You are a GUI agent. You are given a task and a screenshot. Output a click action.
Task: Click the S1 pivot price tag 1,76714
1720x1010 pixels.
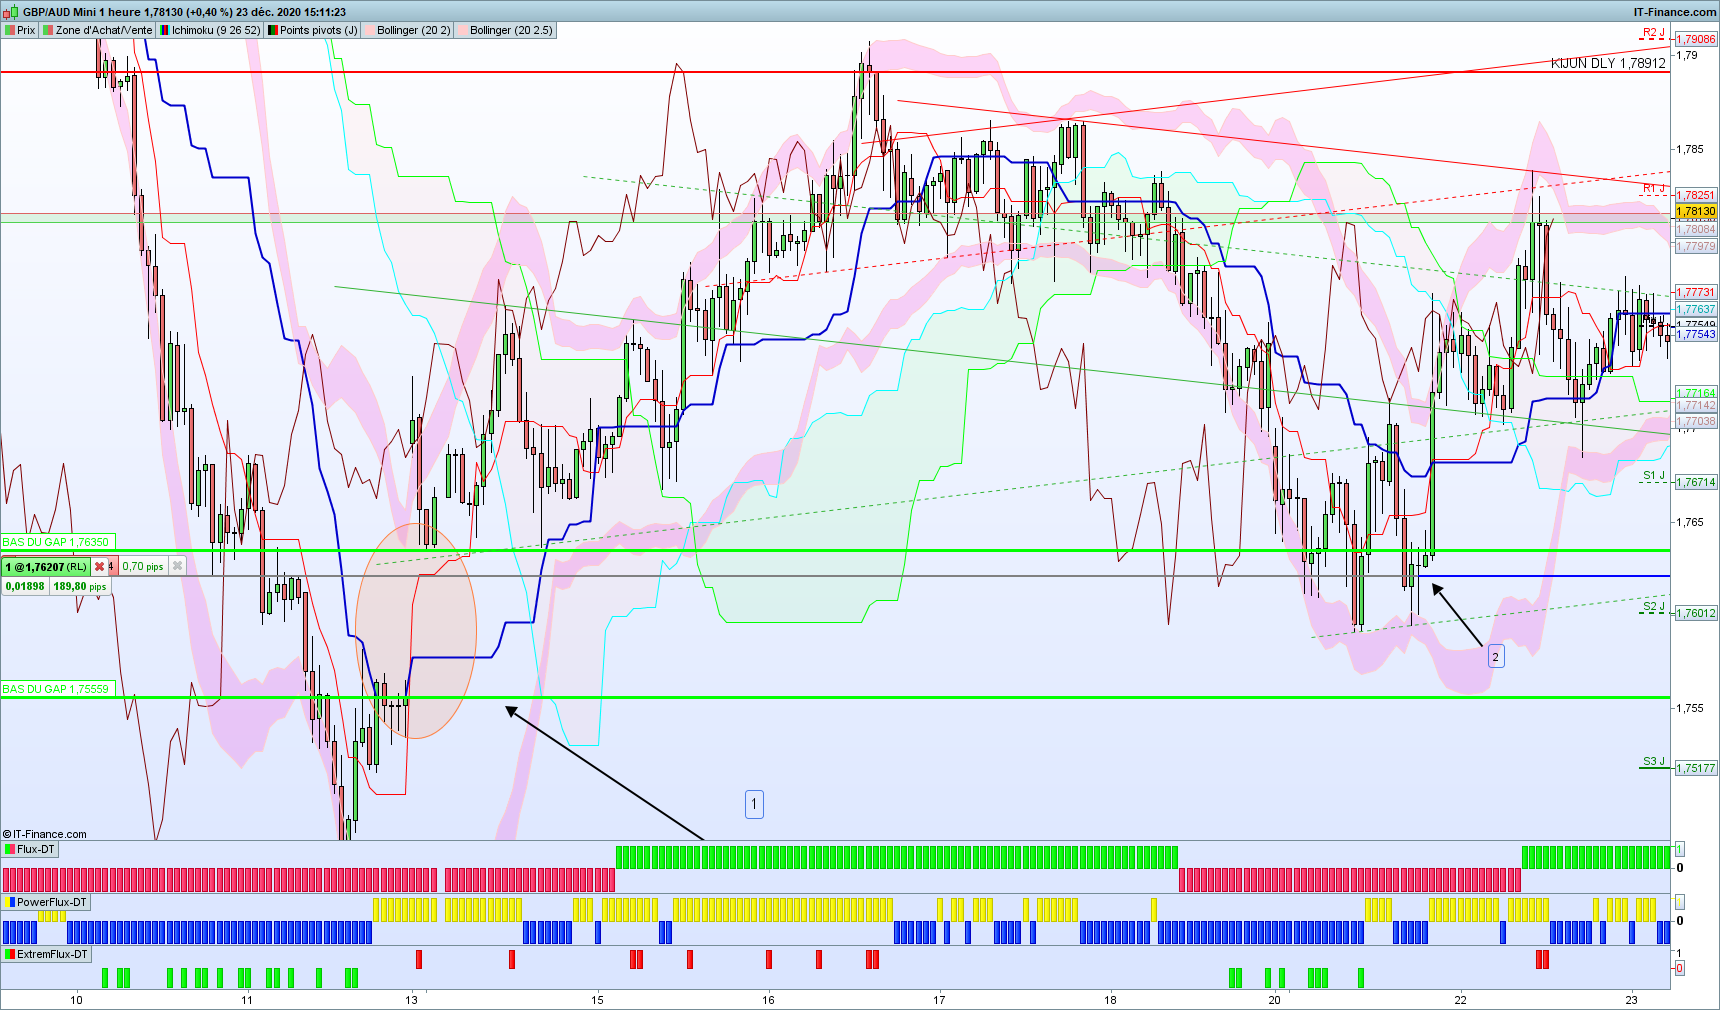point(1696,482)
